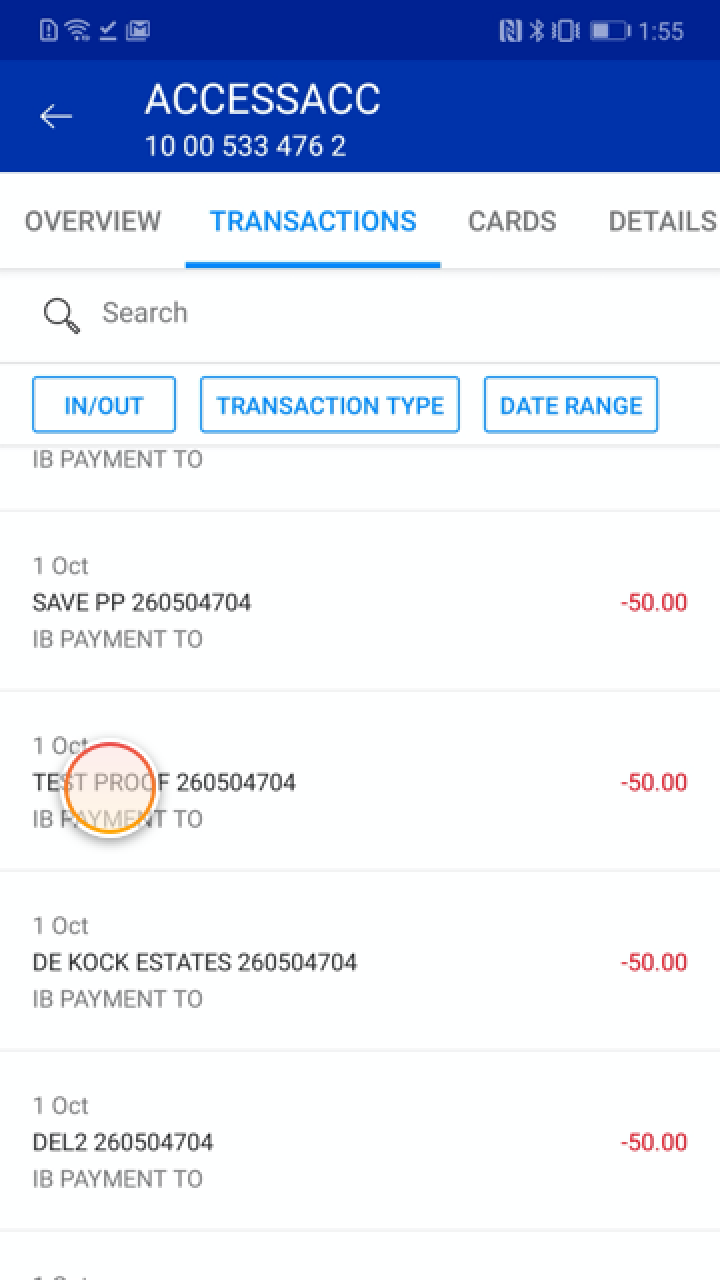Image resolution: width=720 pixels, height=1280 pixels.
Task: Tap the Wi-Fi status icon
Action: click(x=77, y=31)
